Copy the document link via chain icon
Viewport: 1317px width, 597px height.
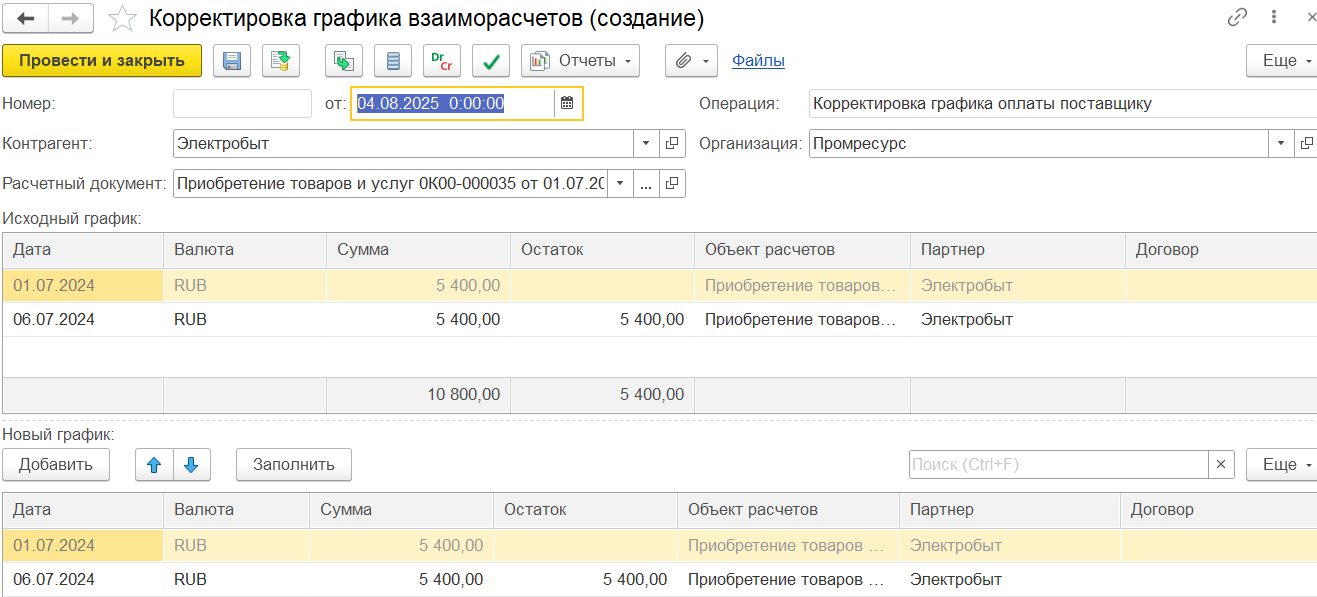pos(1237,18)
